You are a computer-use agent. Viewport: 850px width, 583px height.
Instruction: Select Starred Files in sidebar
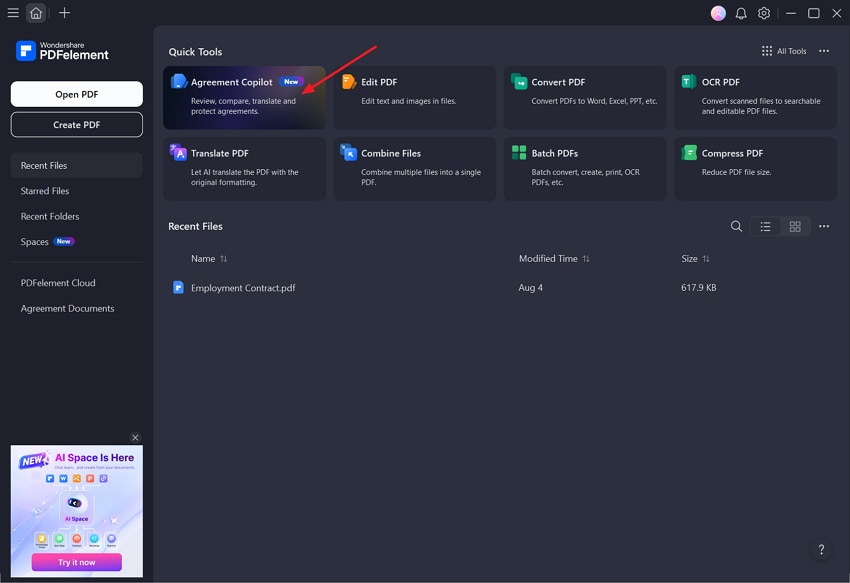pyautogui.click(x=76, y=191)
